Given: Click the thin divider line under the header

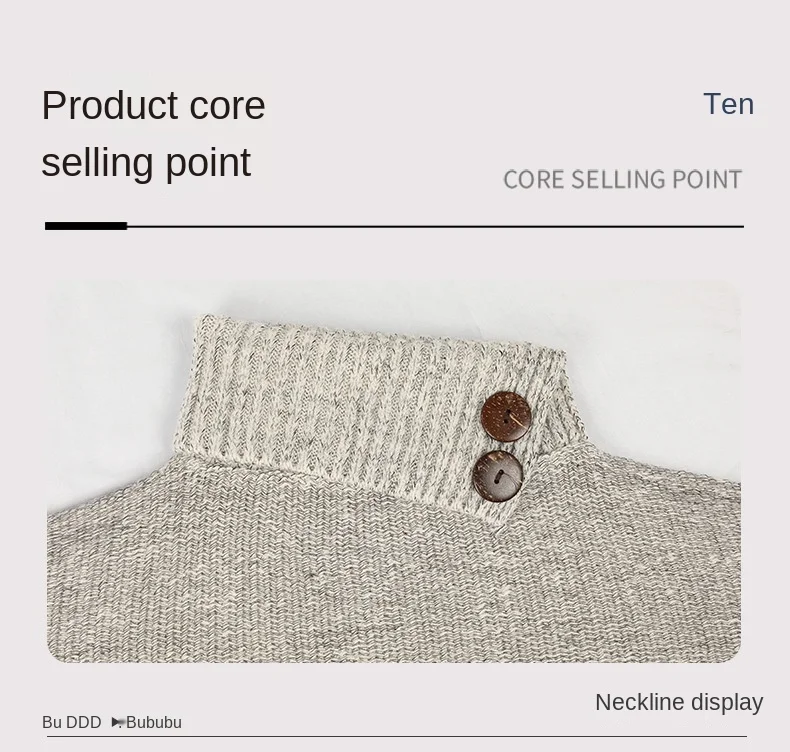Looking at the screenshot, I should 435,227.
